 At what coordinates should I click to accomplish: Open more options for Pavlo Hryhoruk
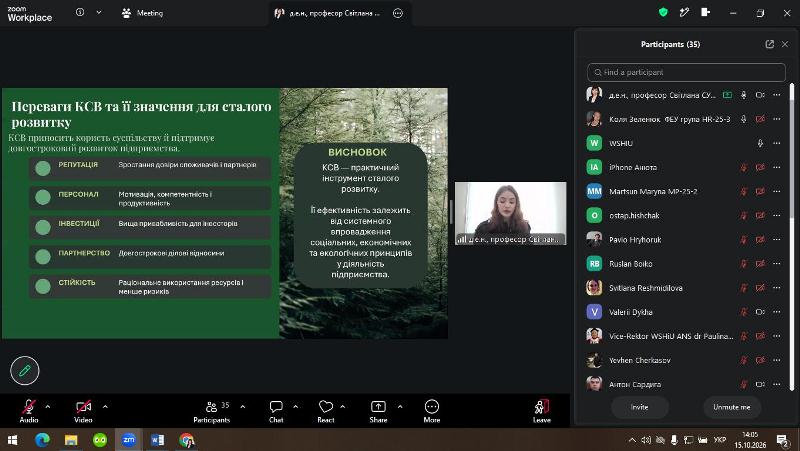[x=777, y=240]
